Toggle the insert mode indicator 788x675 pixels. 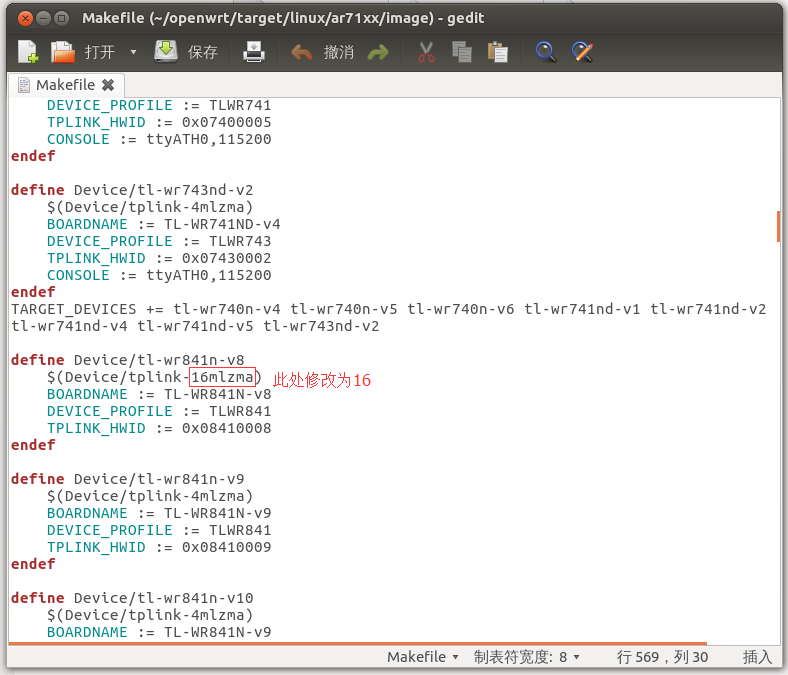click(x=757, y=657)
